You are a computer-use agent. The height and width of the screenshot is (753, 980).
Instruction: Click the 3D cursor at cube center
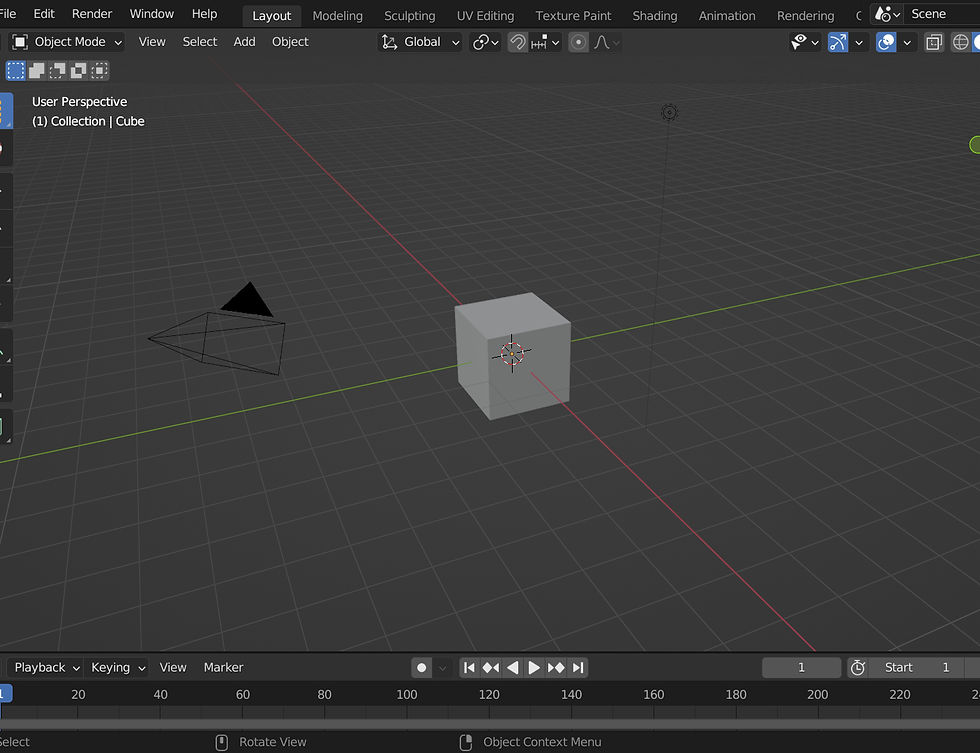[x=512, y=353]
